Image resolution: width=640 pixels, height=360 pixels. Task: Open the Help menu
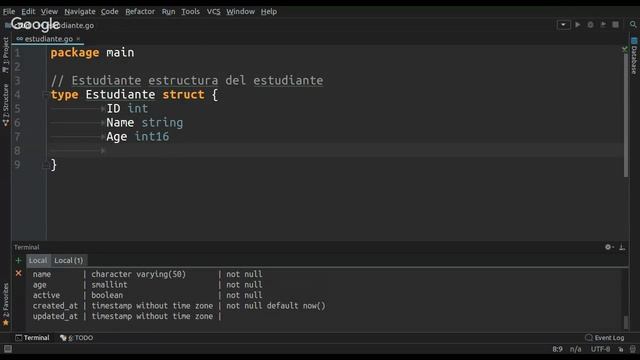coord(269,11)
